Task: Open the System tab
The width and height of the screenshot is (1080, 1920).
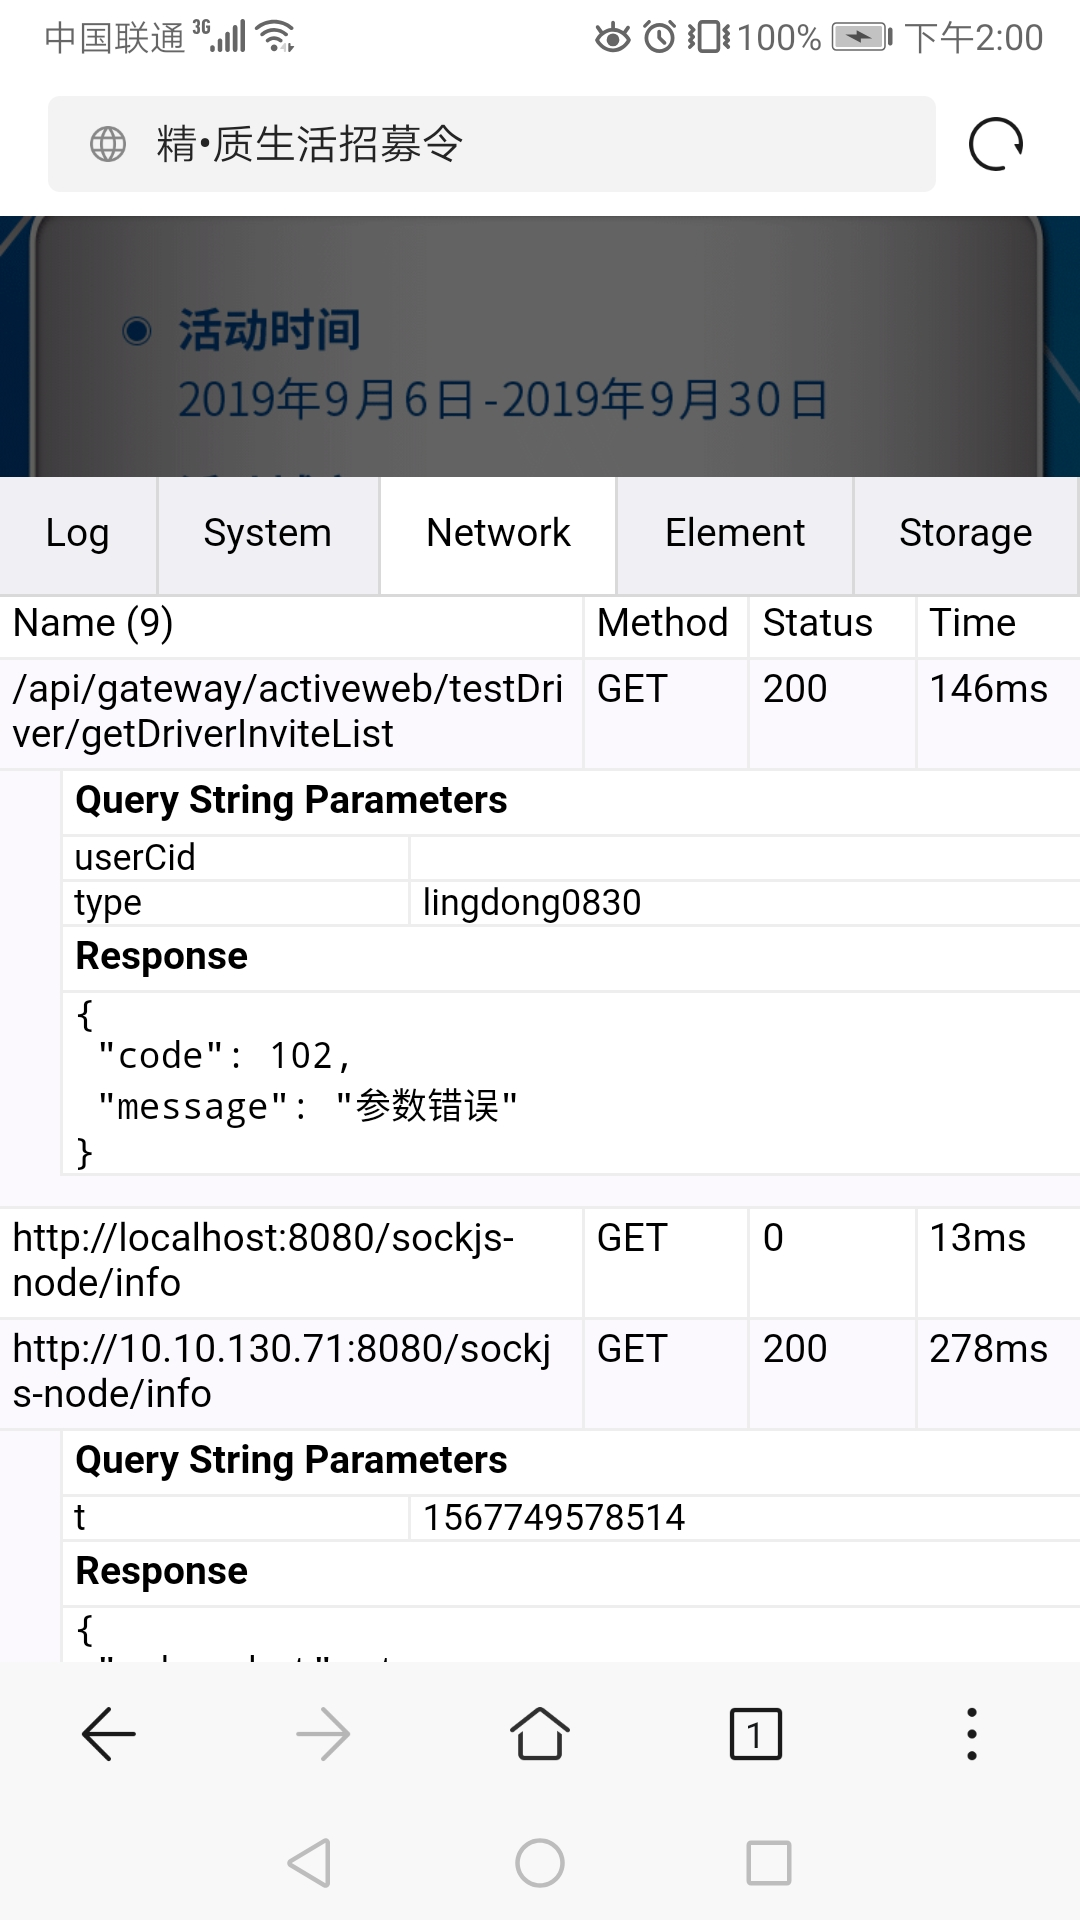Action: coord(267,534)
